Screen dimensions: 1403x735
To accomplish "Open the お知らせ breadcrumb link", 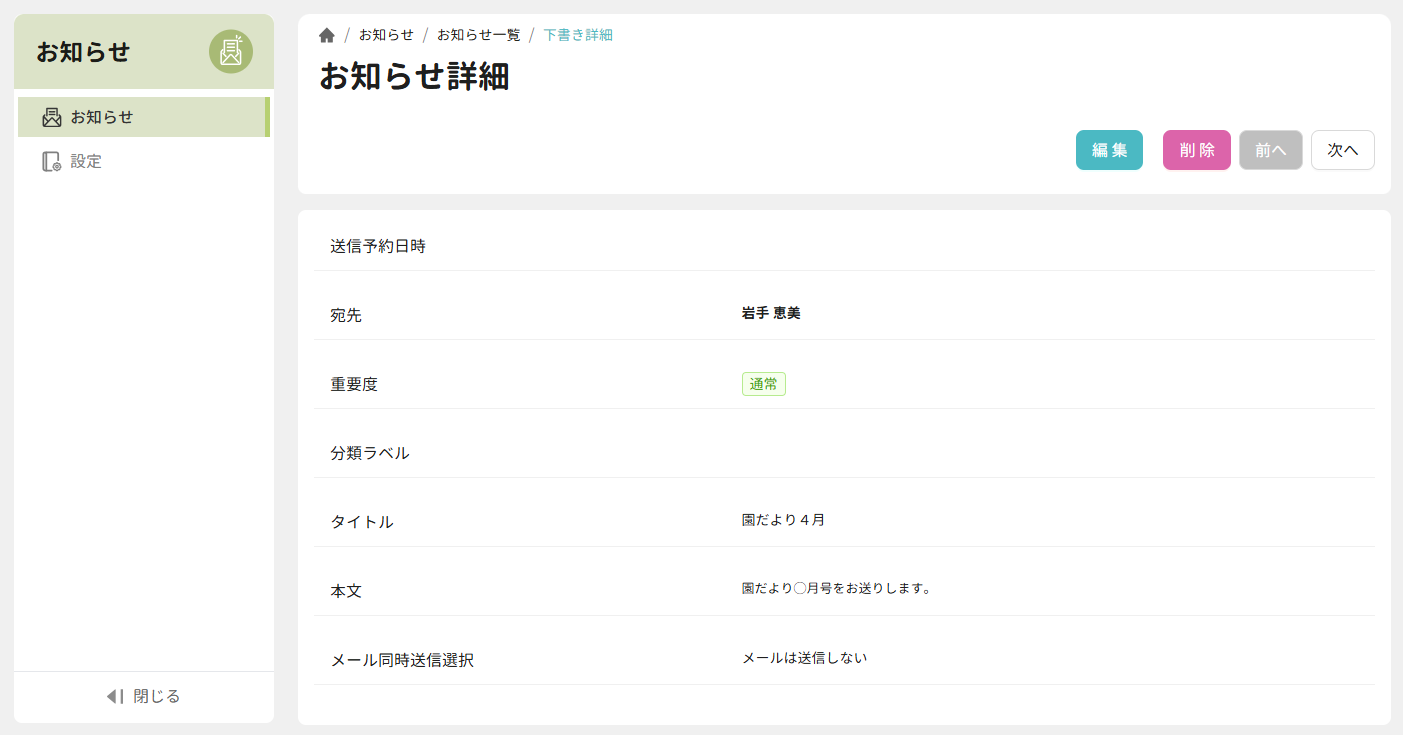I will (x=386, y=35).
